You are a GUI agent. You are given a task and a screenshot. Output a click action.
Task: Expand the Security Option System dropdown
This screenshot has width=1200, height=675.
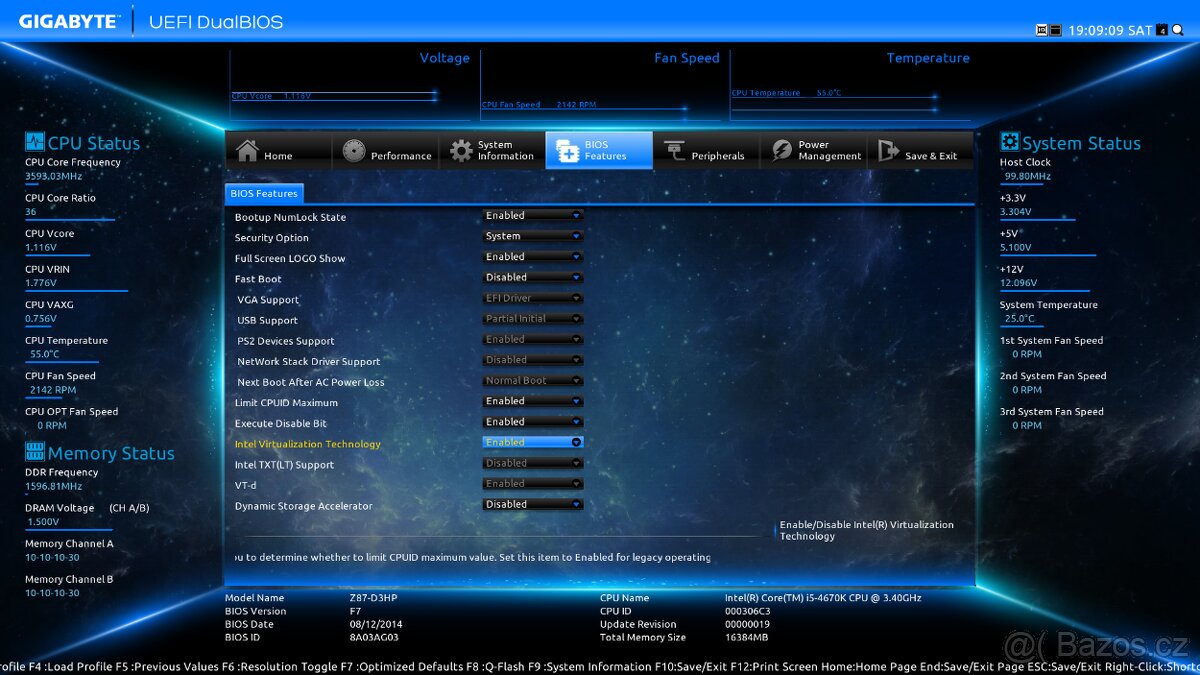(532, 237)
